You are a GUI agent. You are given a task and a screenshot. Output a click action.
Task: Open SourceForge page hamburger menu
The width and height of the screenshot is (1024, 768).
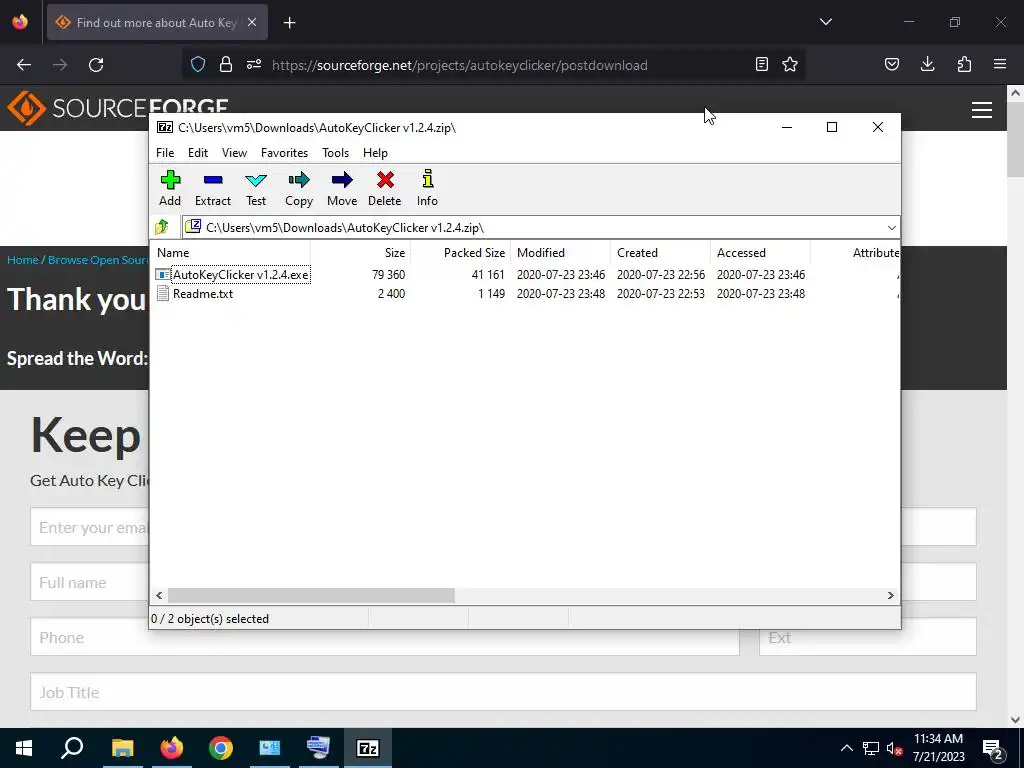982,110
